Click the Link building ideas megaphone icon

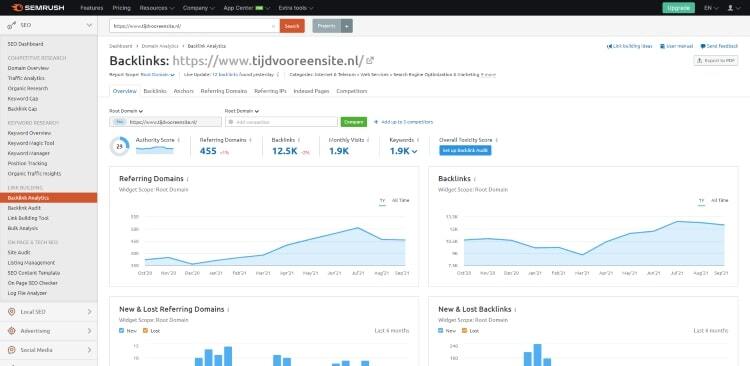[x=609, y=46]
